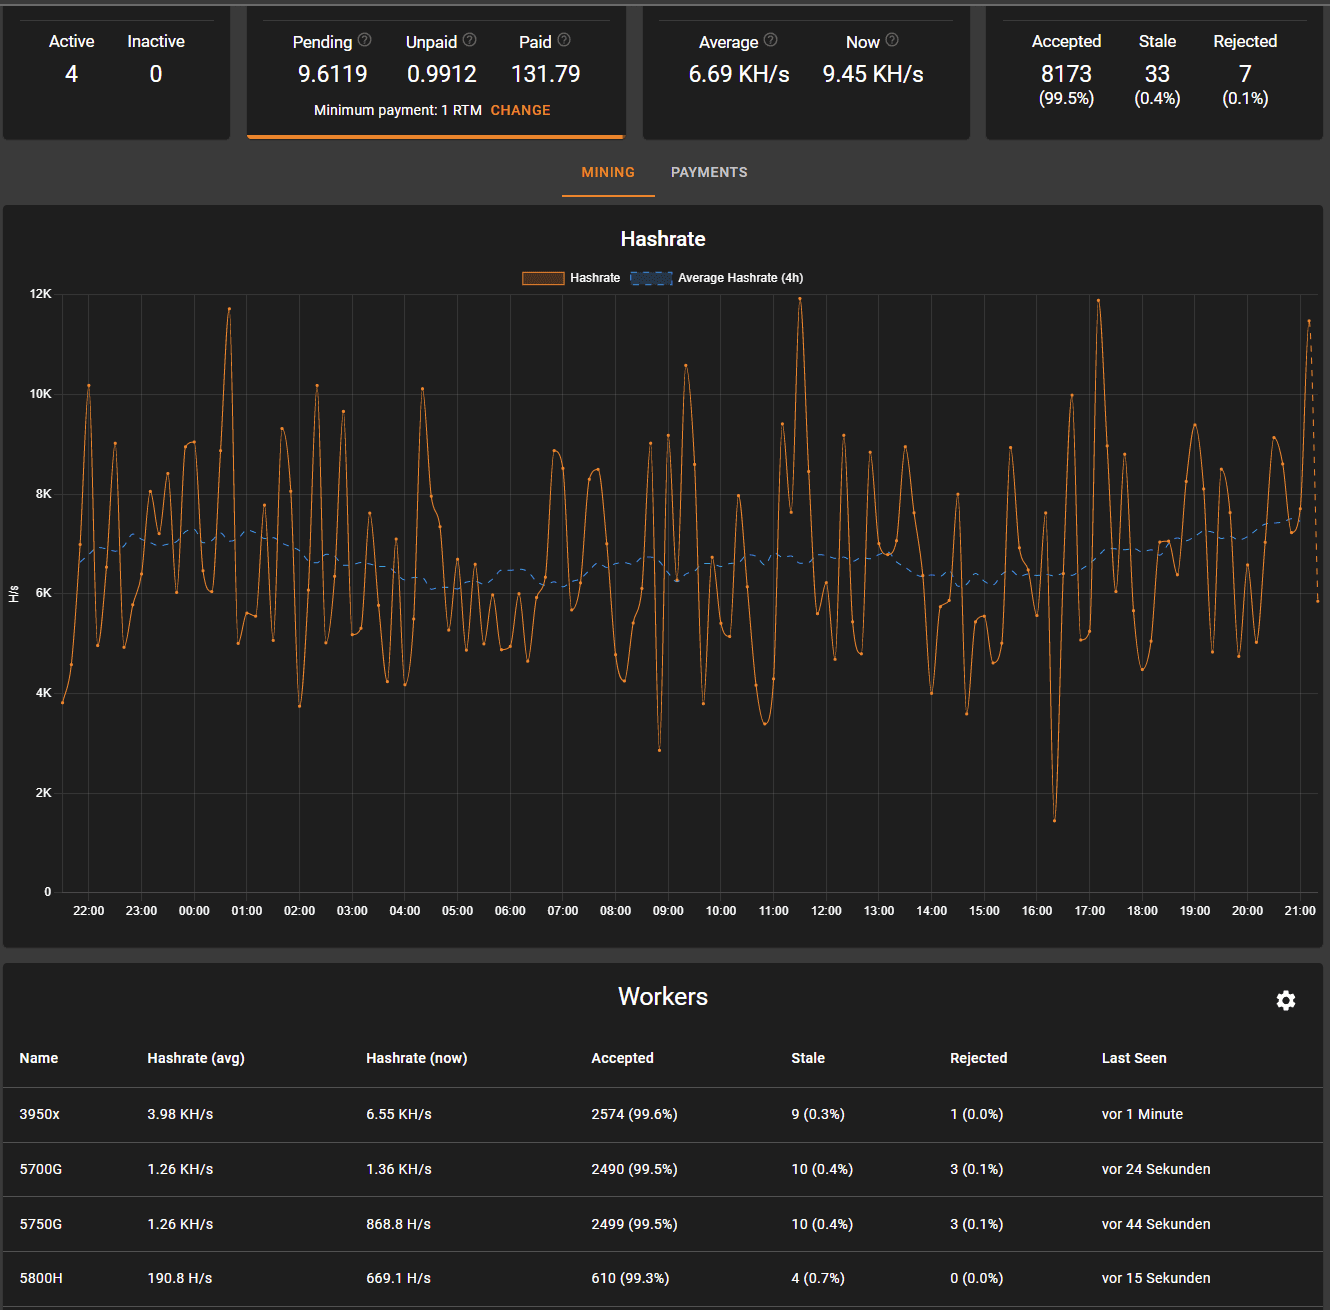Click 'vor 15 Sekunden' last seen cell
The image size is (1330, 1310).
(x=1156, y=1278)
